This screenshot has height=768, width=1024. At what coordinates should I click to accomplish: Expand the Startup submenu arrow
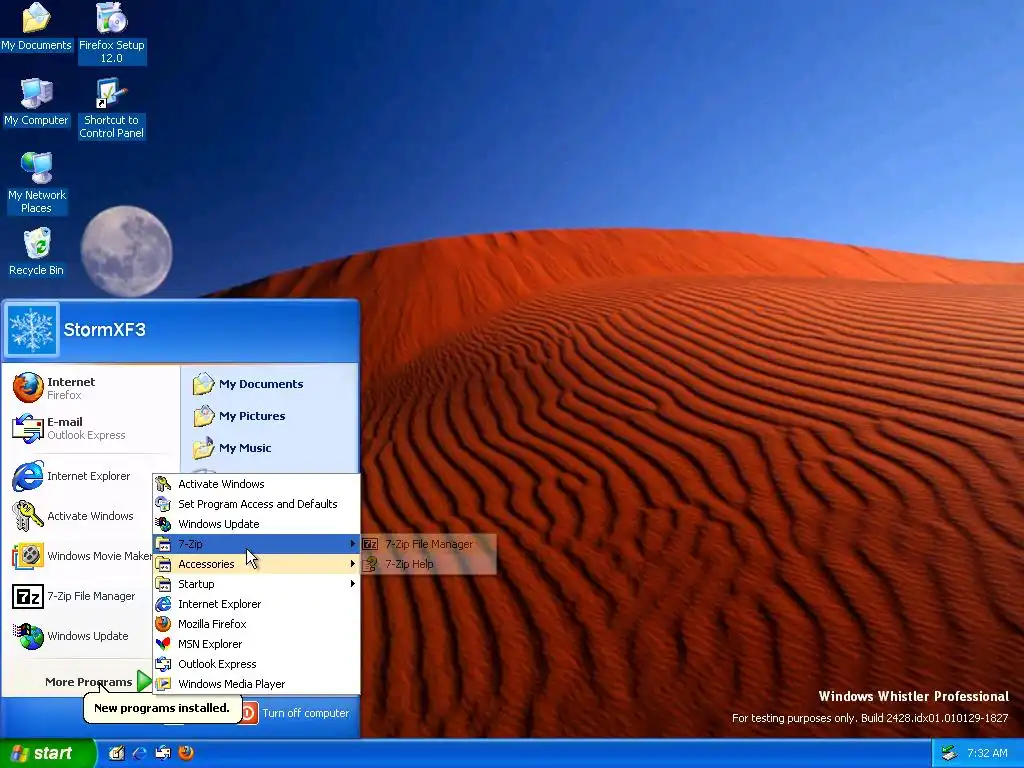tap(353, 584)
